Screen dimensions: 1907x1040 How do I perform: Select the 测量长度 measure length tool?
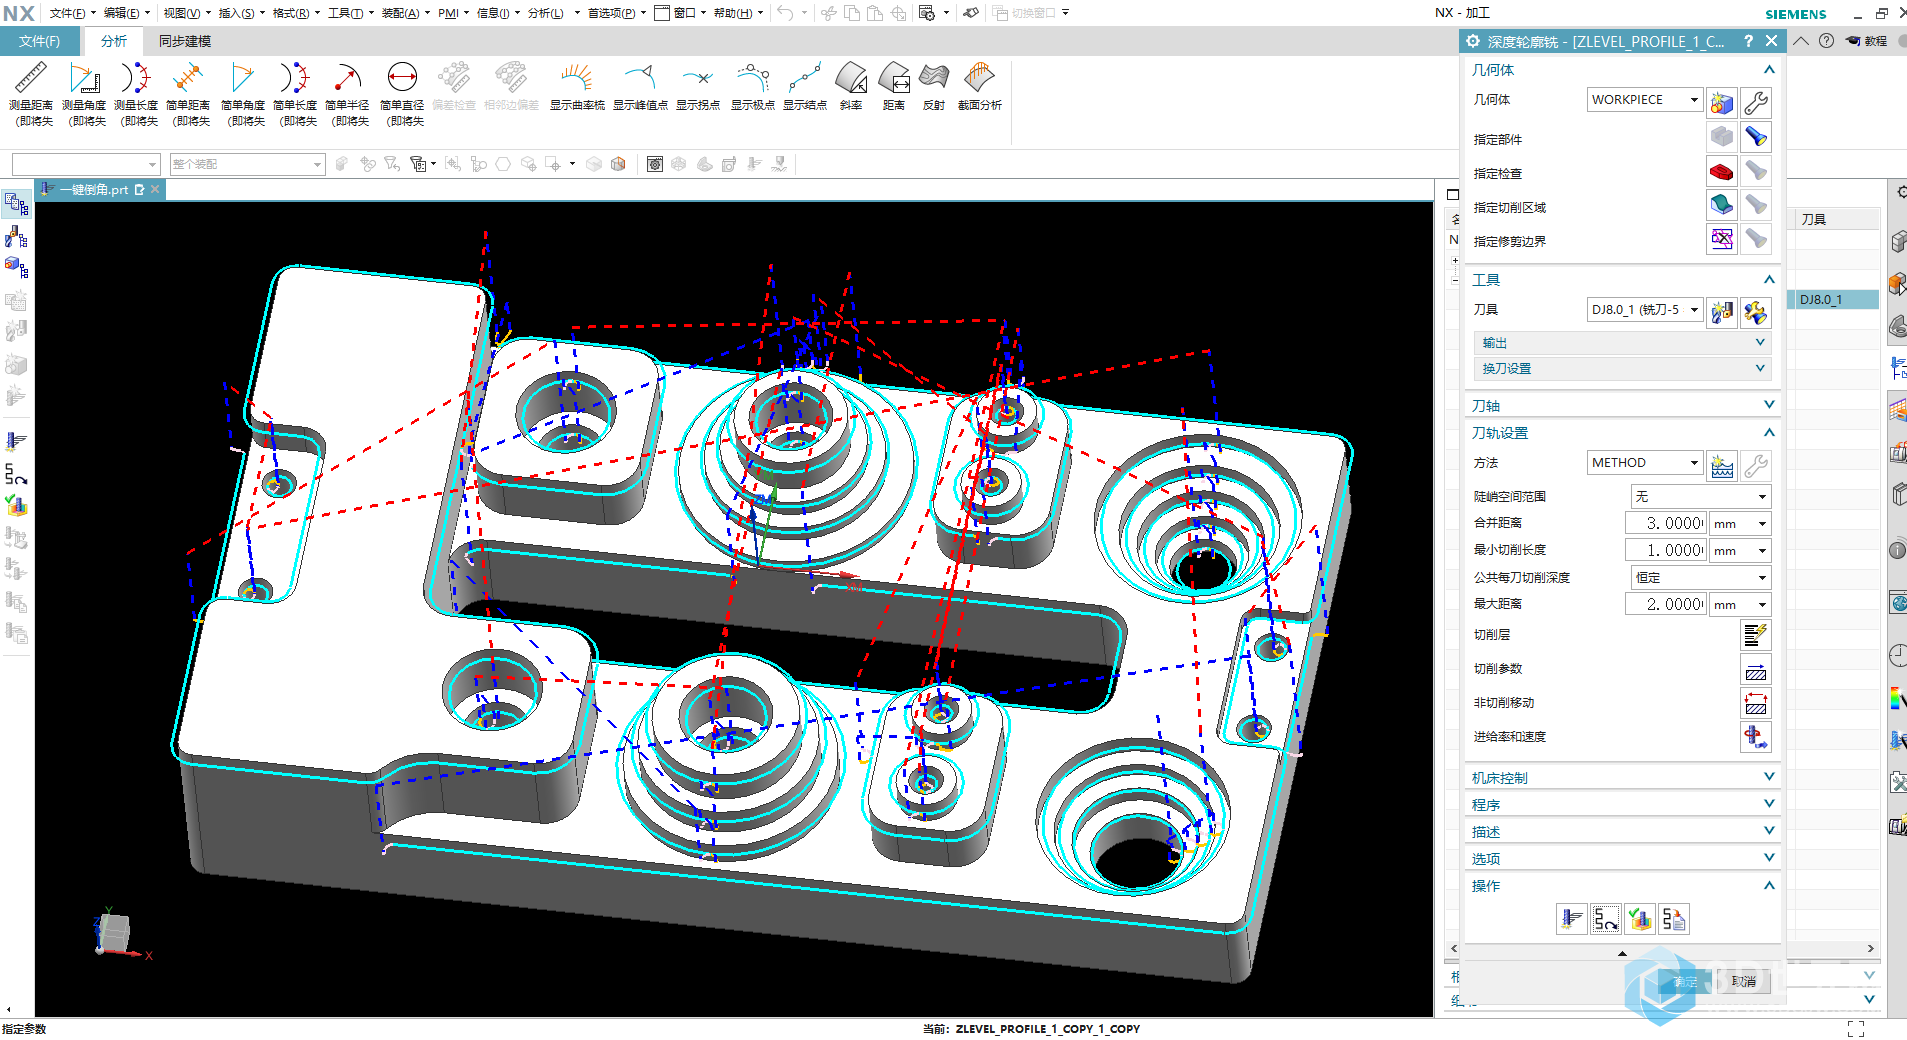click(x=136, y=93)
